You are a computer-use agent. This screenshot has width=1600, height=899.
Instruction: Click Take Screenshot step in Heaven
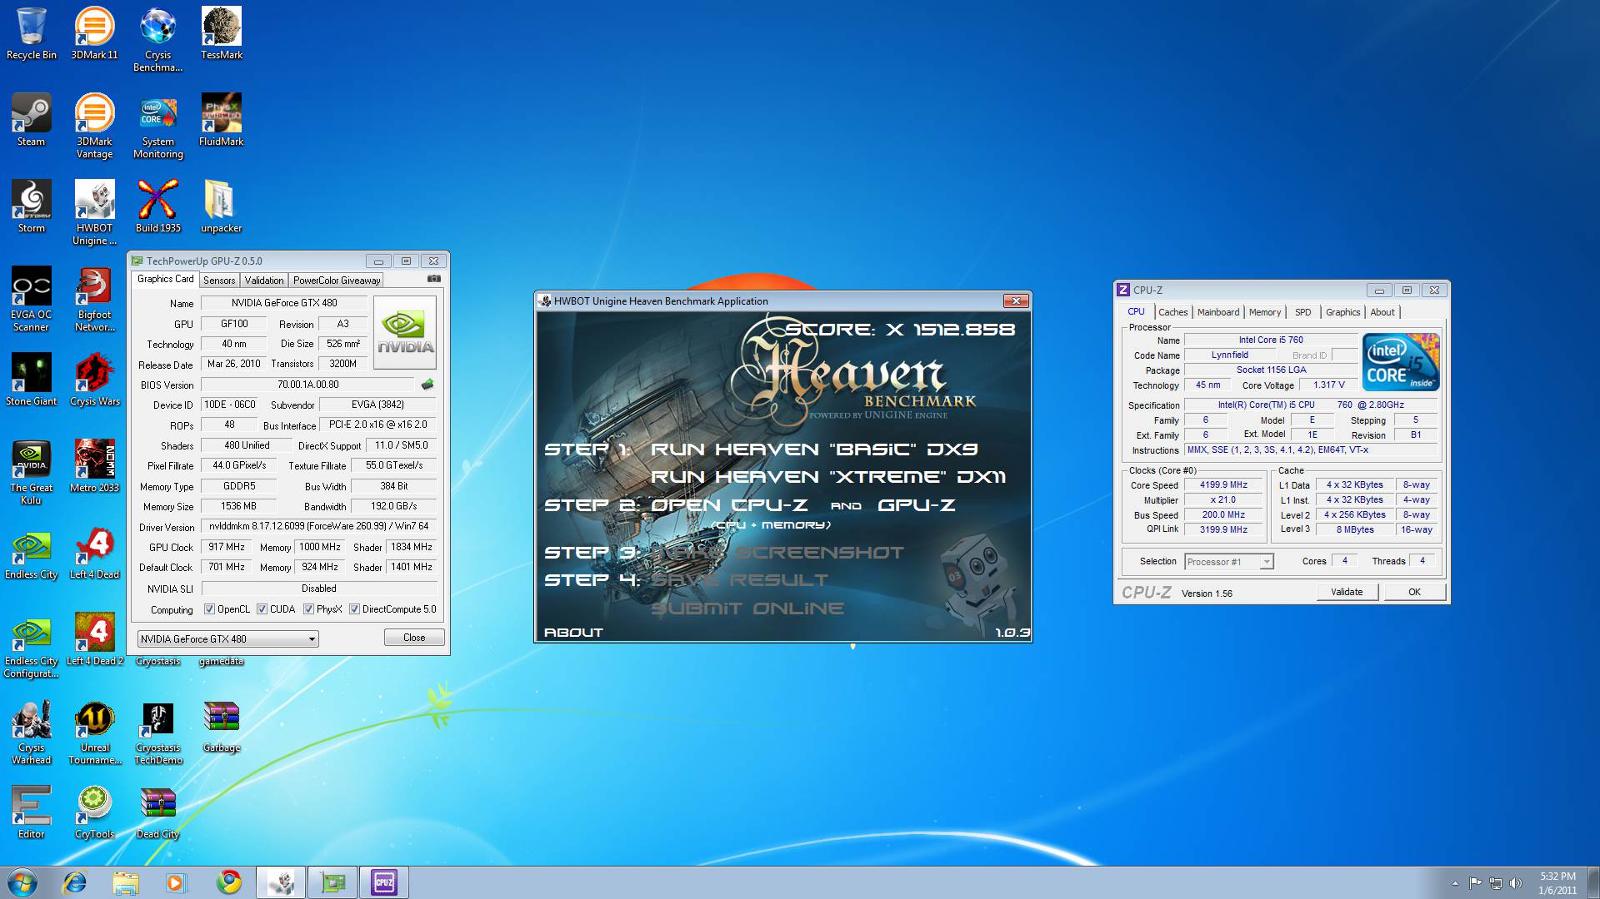777,552
